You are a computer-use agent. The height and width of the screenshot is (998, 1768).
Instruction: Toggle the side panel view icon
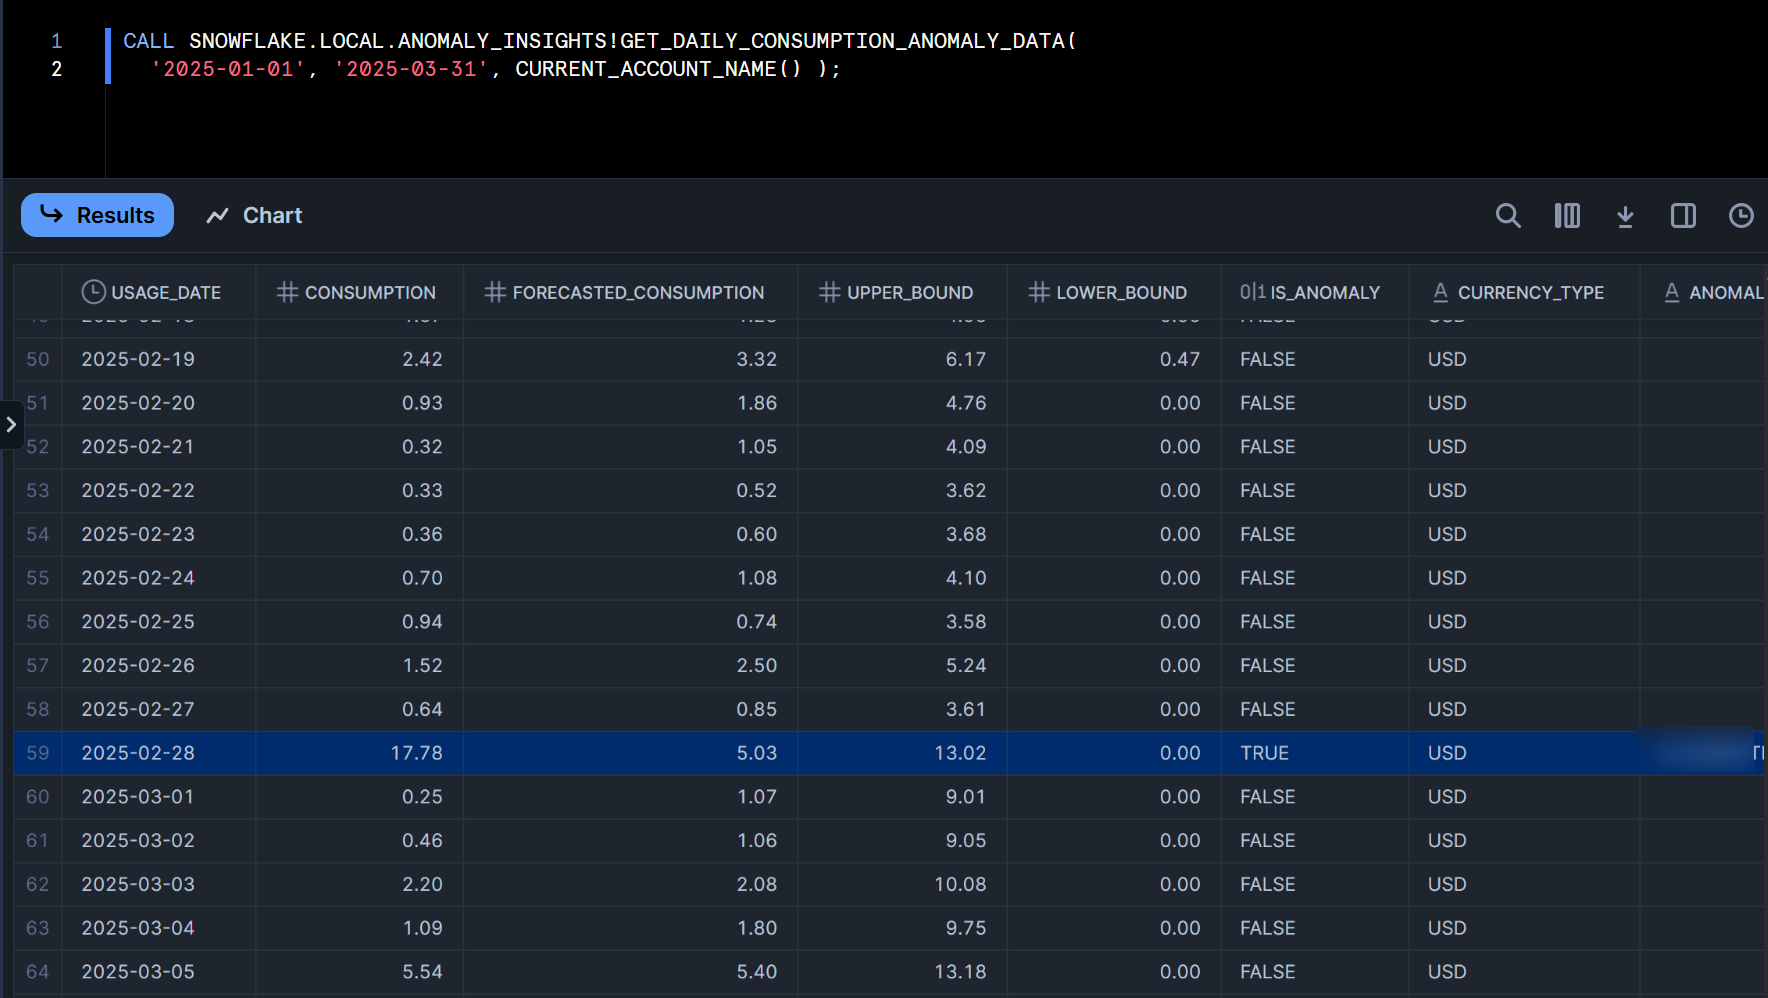click(x=1683, y=215)
